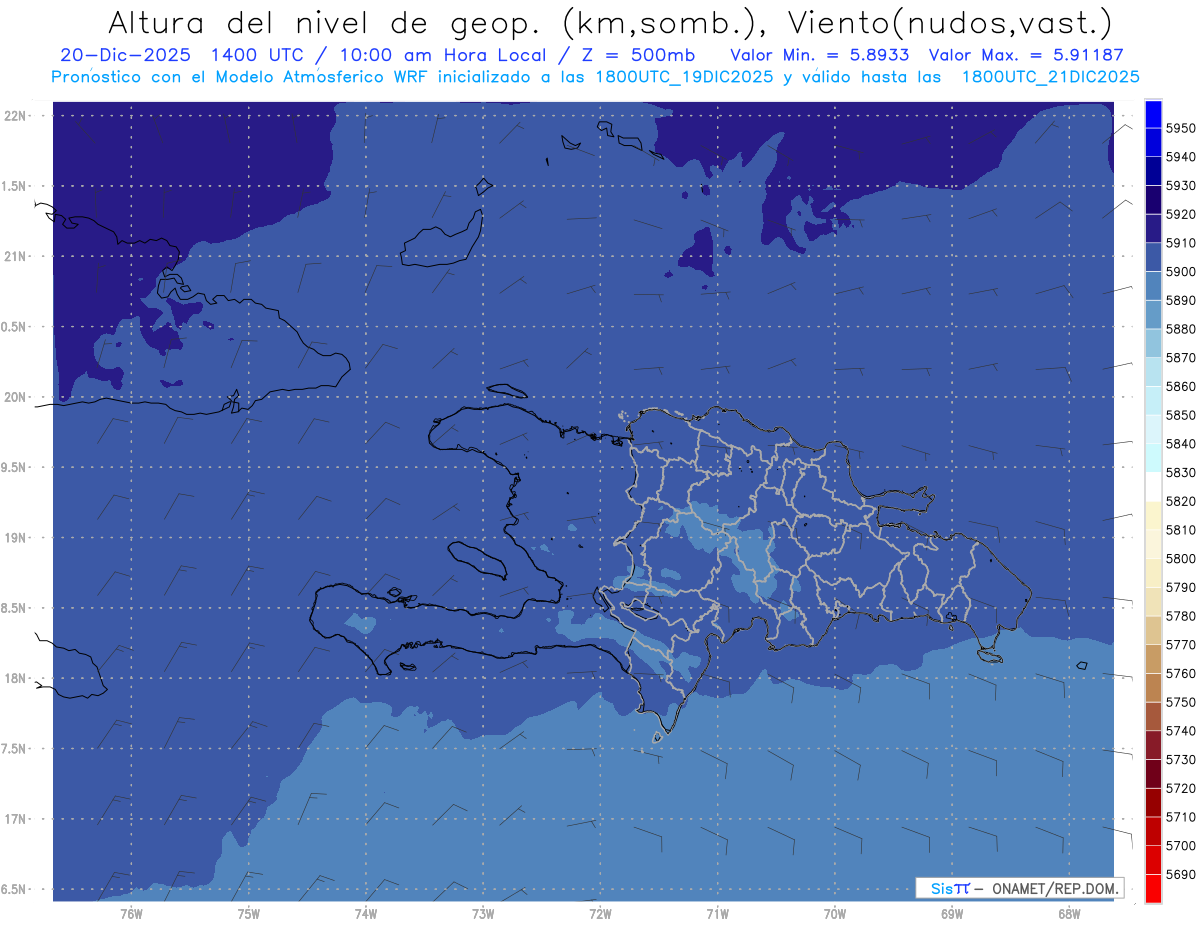The width and height of the screenshot is (1200, 927).
Task: Click the 20N latitude label
Action: click(15, 397)
